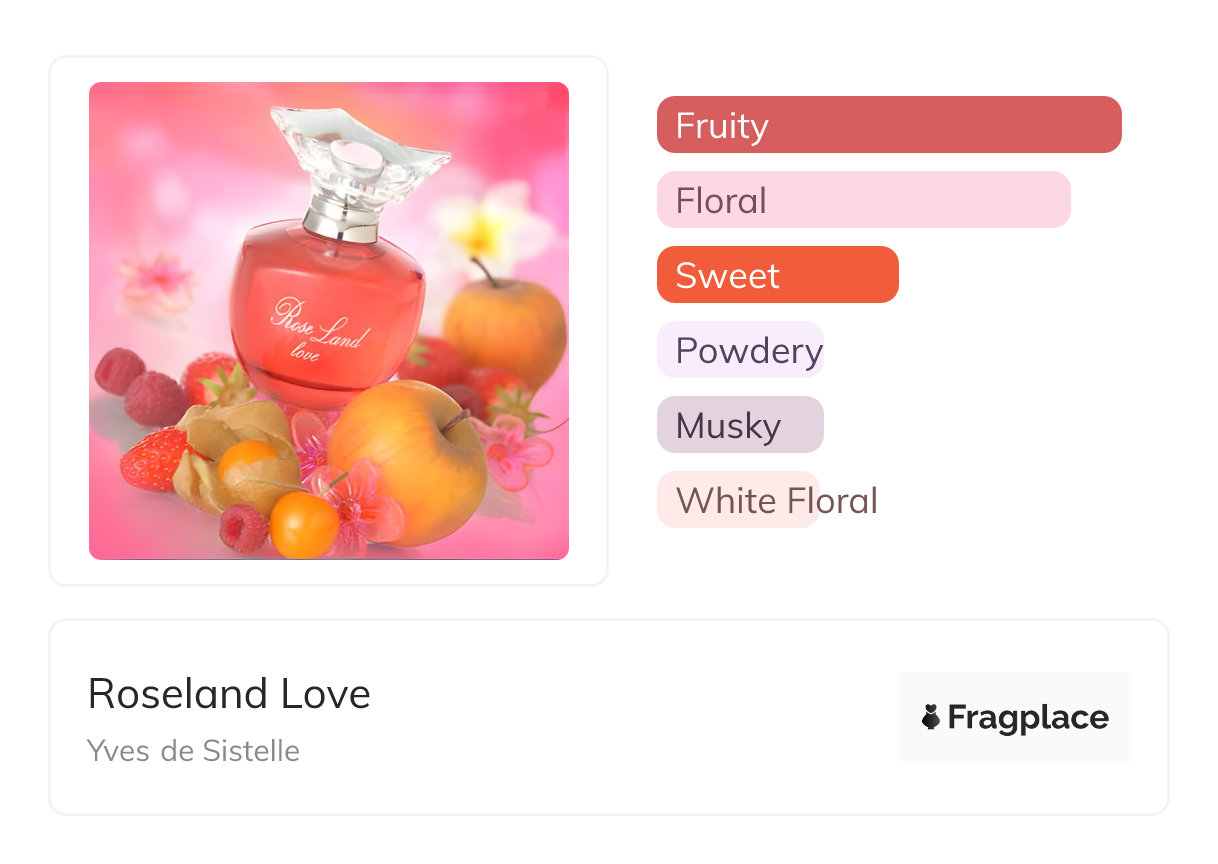Select the White Floral accord bar
The width and height of the screenshot is (1218, 864).
click(x=739, y=500)
